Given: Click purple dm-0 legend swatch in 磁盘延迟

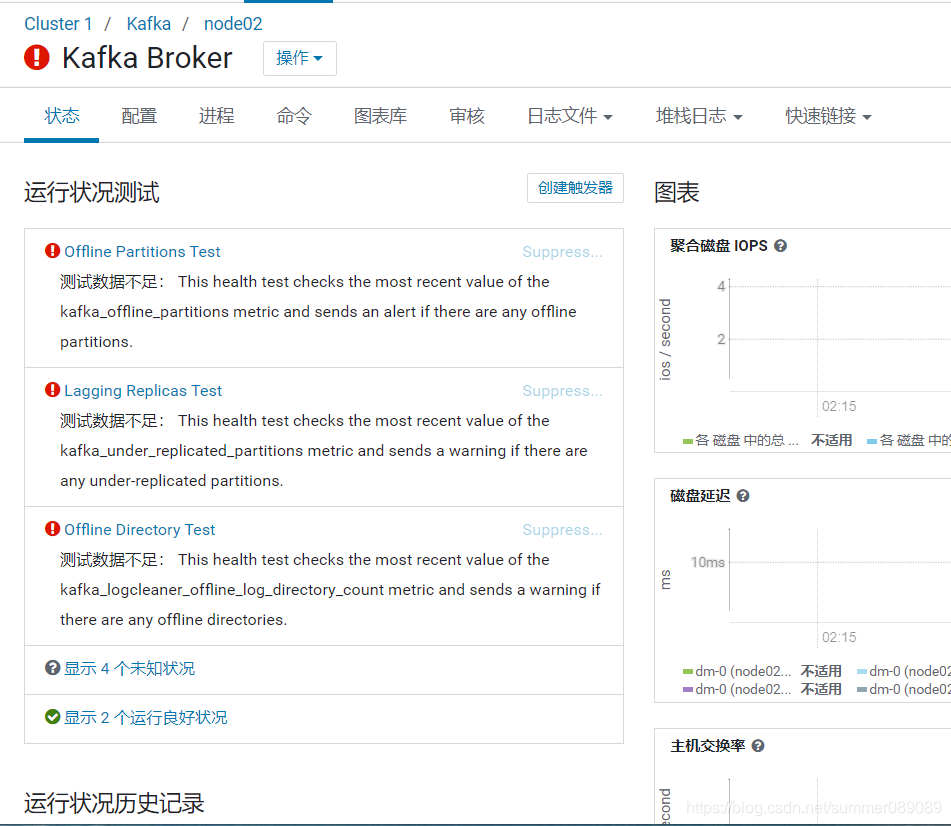Looking at the screenshot, I should [688, 690].
